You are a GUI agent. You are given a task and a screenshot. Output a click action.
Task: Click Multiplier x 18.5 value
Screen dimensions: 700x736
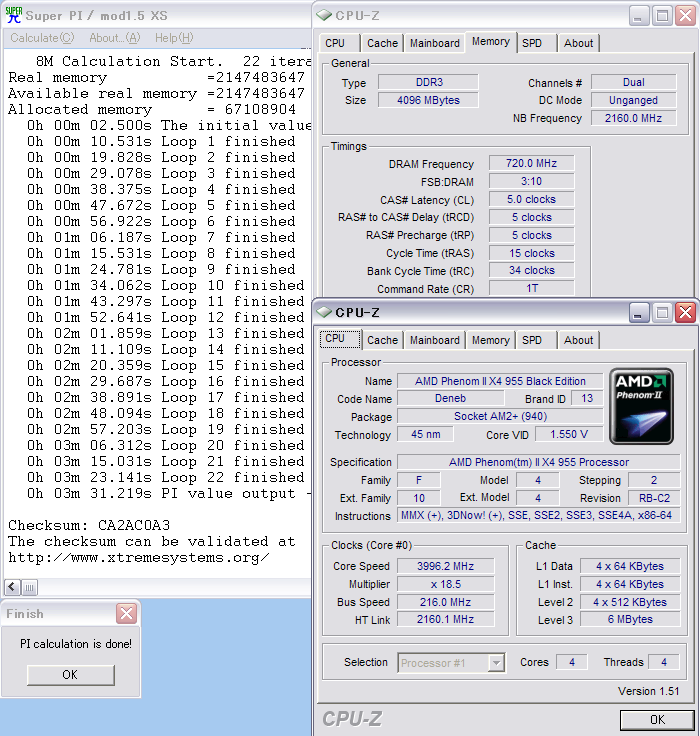446,584
